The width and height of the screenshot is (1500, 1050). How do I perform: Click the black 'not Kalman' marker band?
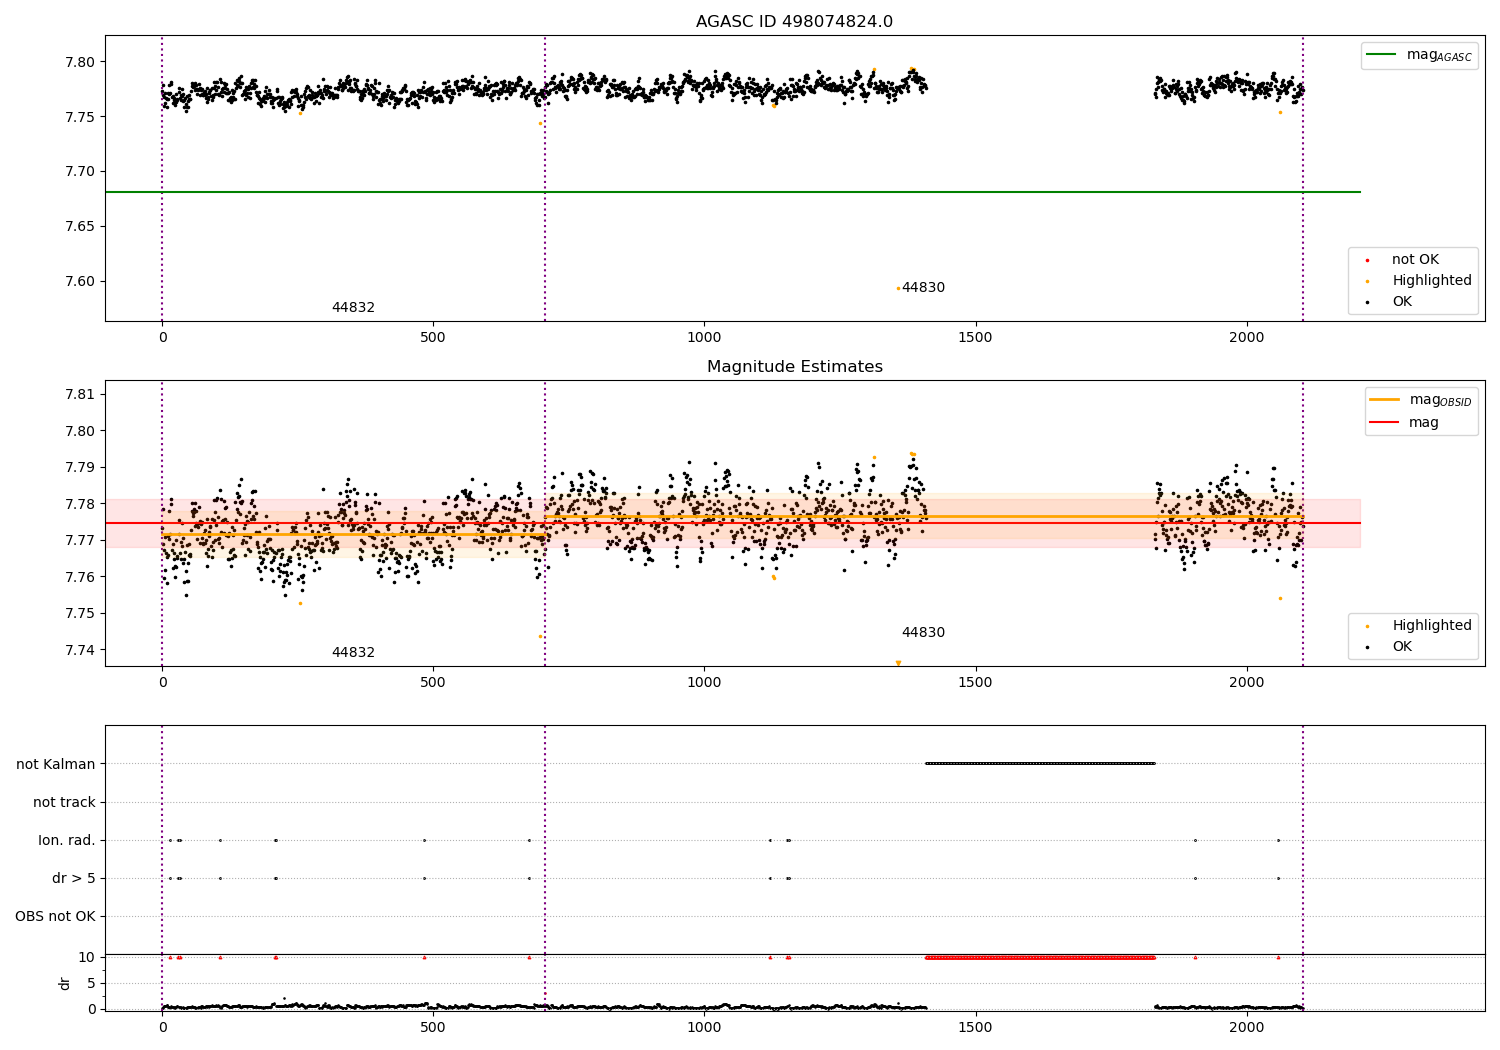1040,764
